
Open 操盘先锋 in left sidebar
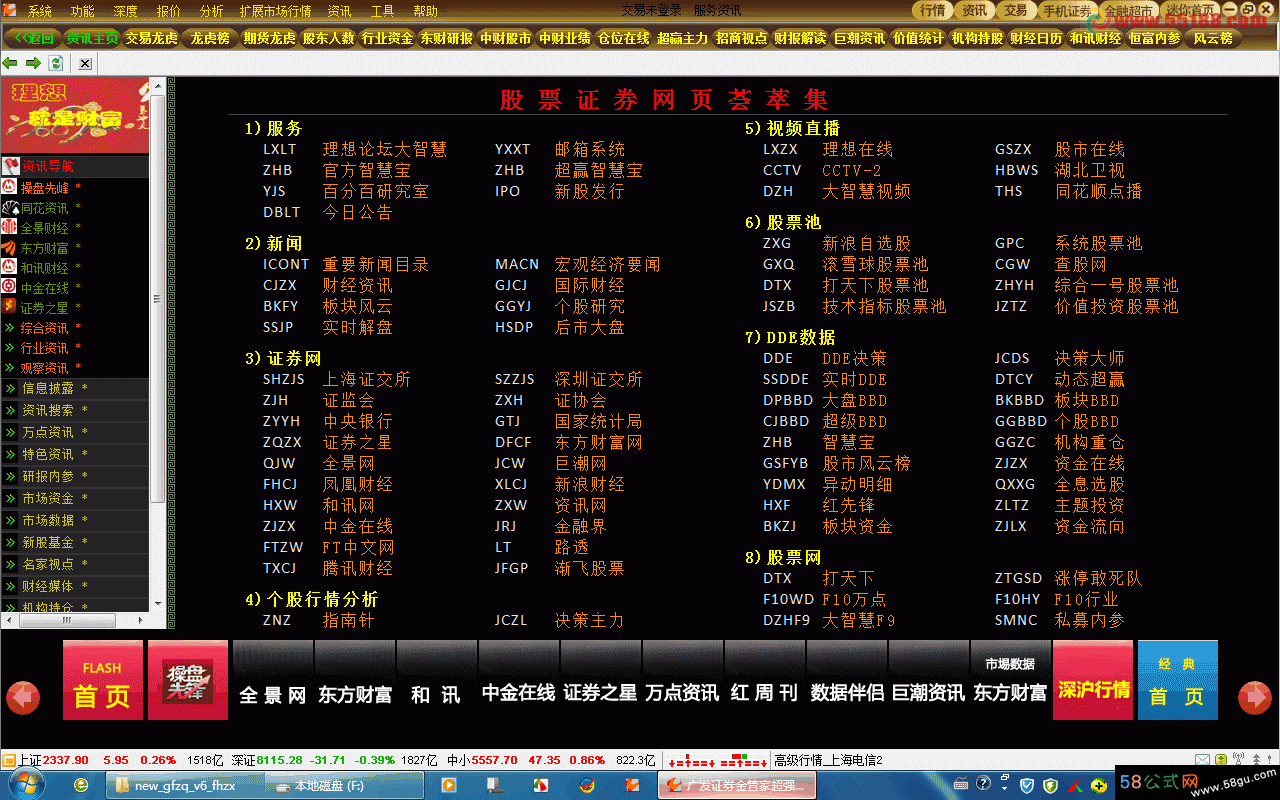45,187
